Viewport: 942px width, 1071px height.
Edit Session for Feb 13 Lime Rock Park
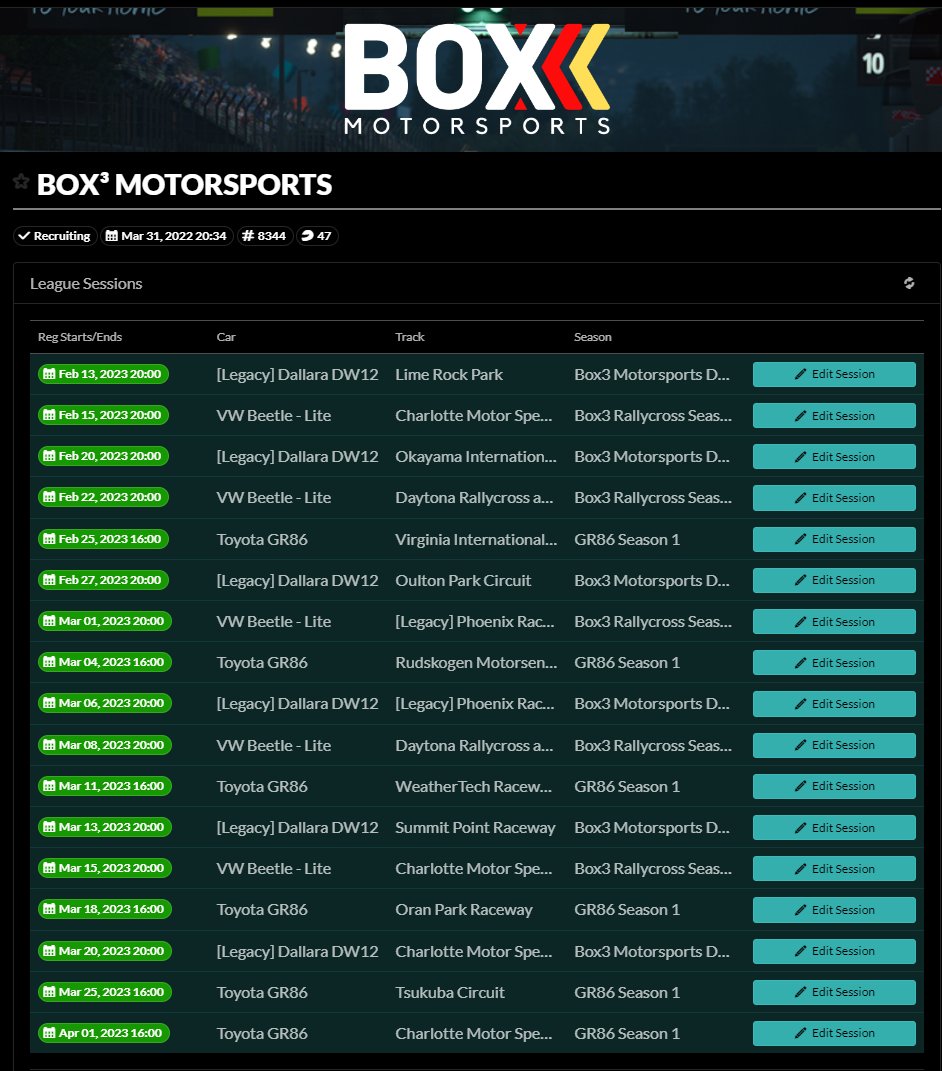[x=834, y=374]
